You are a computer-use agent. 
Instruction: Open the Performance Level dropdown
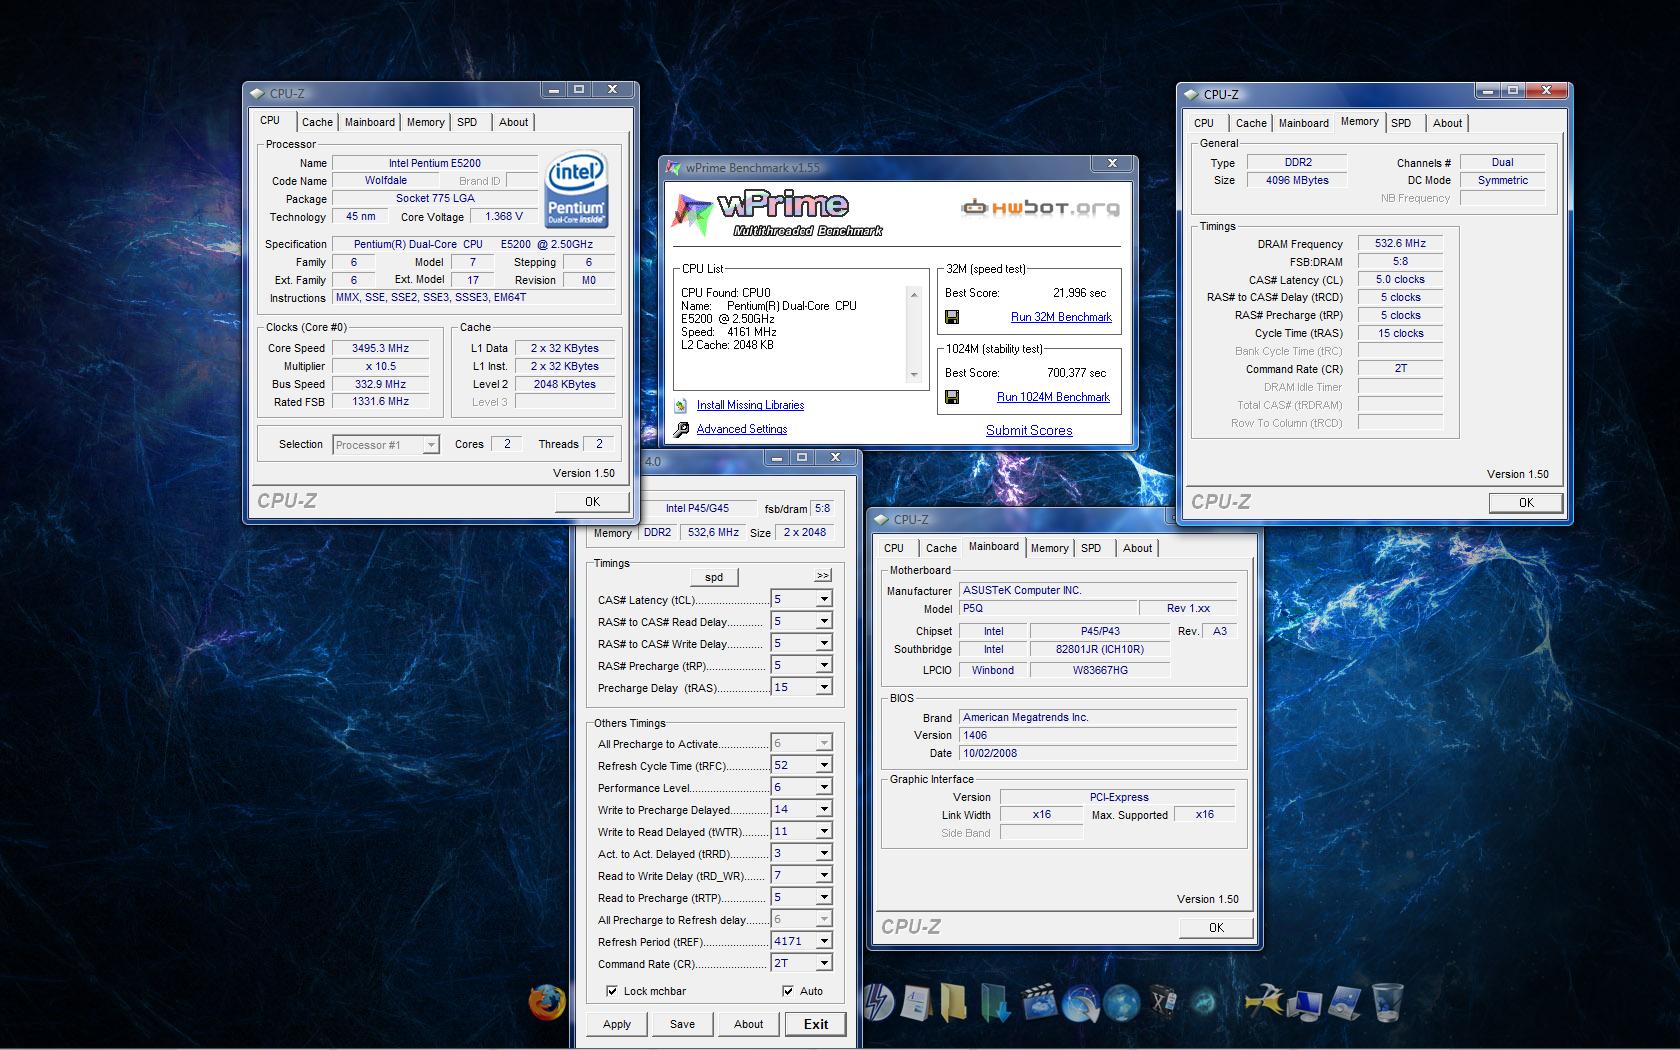pos(824,788)
